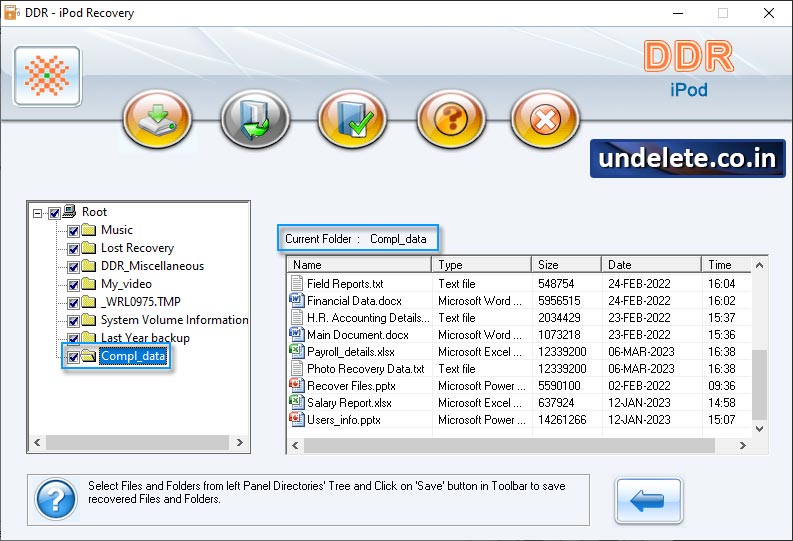Click the Recover Files.pptx file icon

click(296, 385)
